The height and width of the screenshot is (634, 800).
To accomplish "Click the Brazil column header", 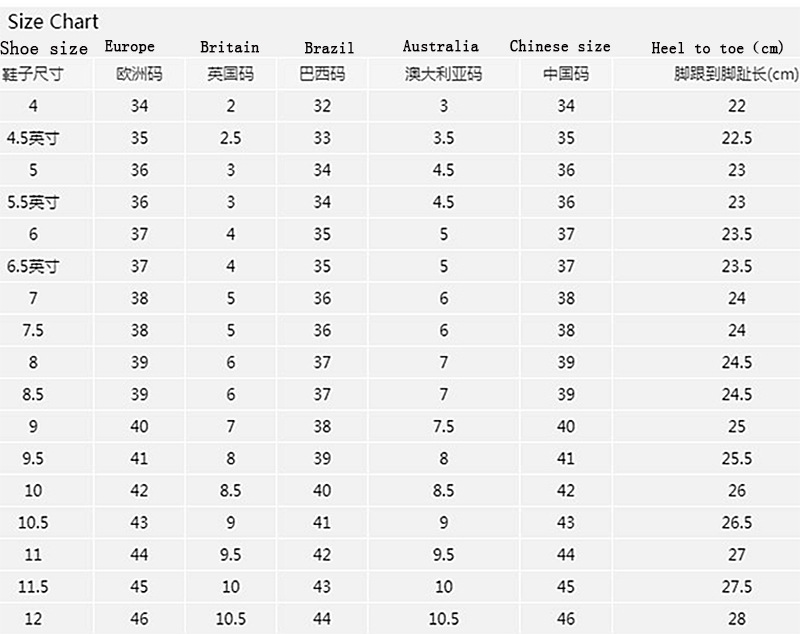I will (329, 47).
